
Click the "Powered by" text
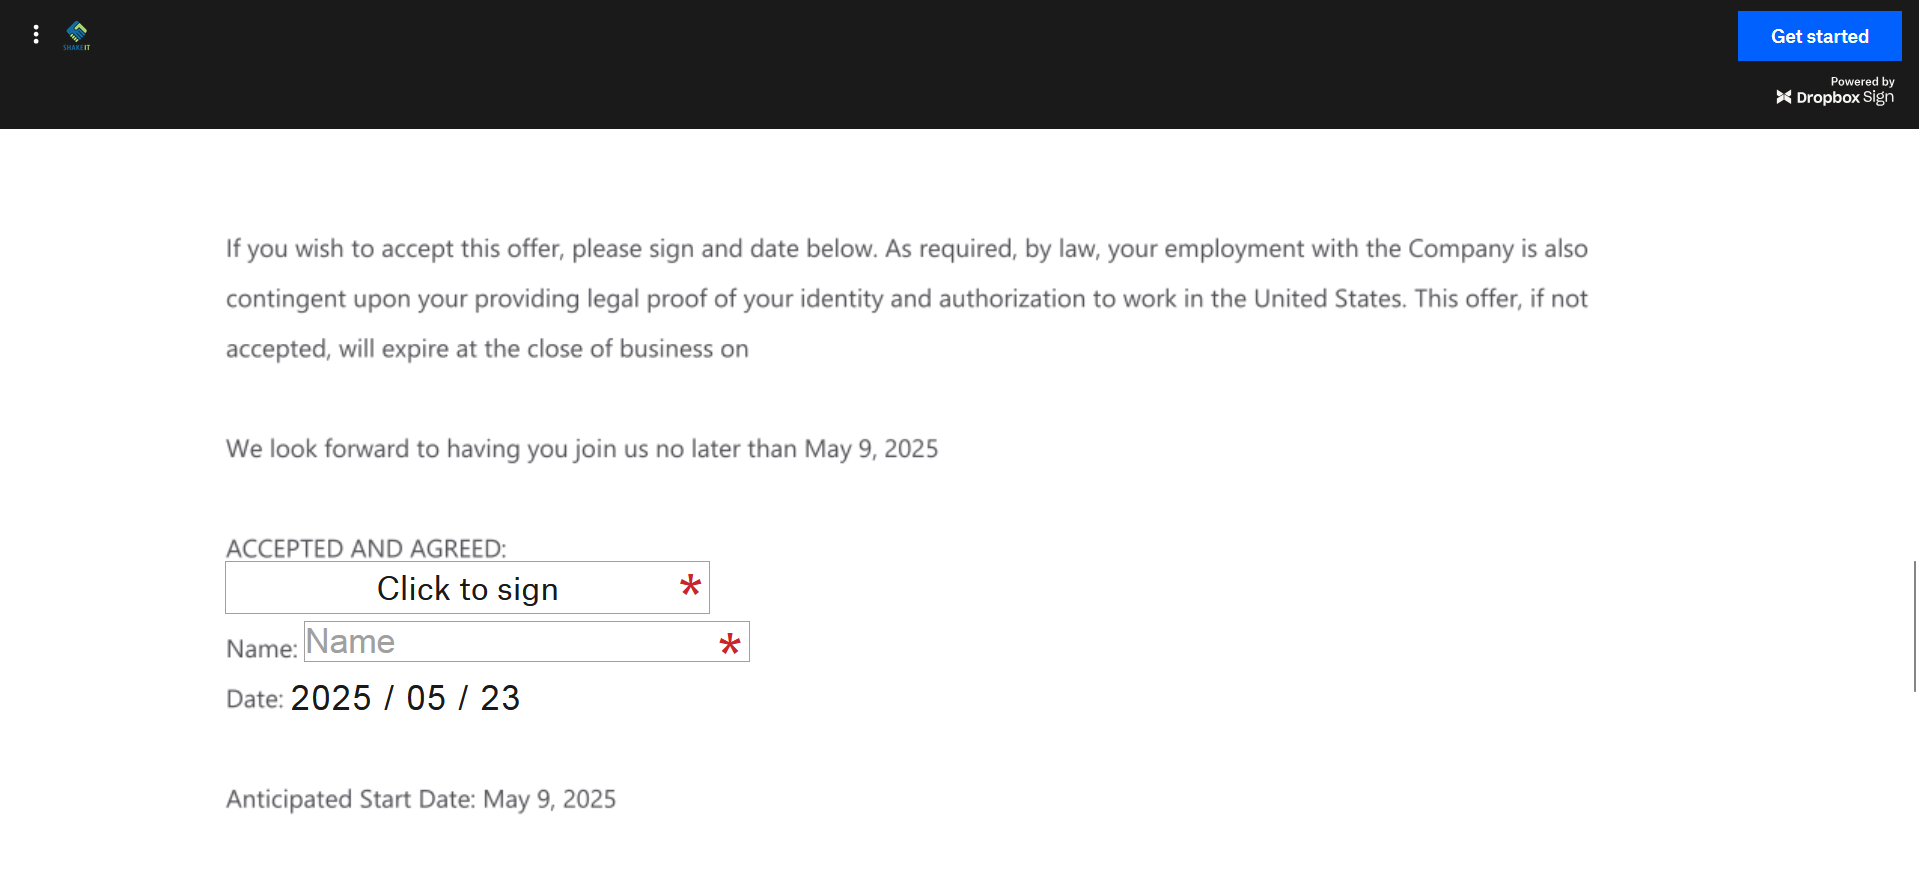(1862, 82)
